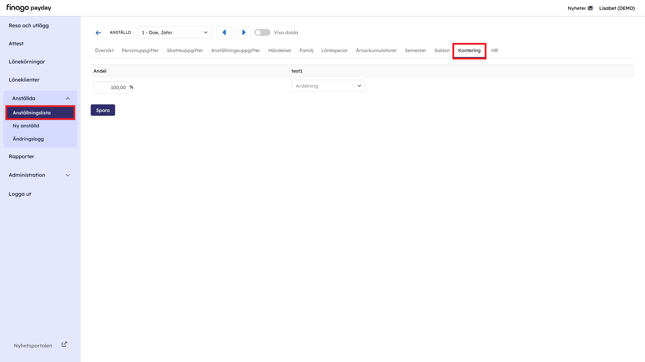Select the Kontering tab
The height and width of the screenshot is (362, 645).
pos(469,51)
